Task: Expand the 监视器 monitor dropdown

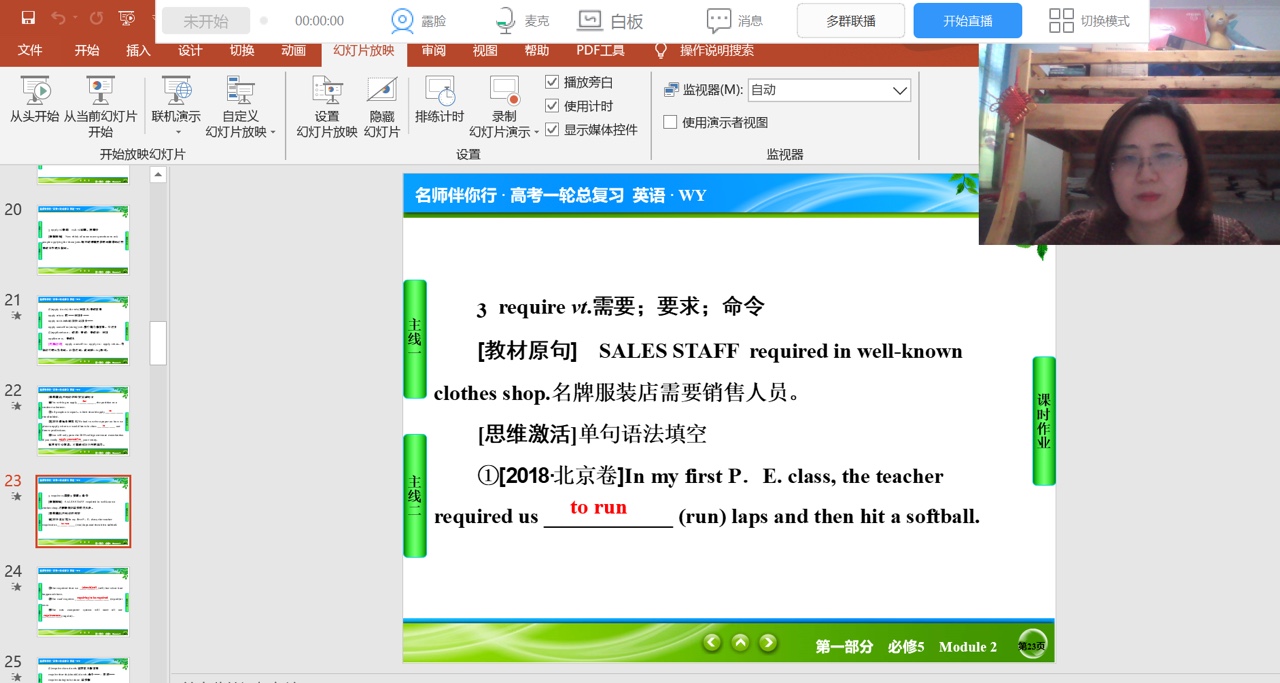Action: (x=898, y=90)
